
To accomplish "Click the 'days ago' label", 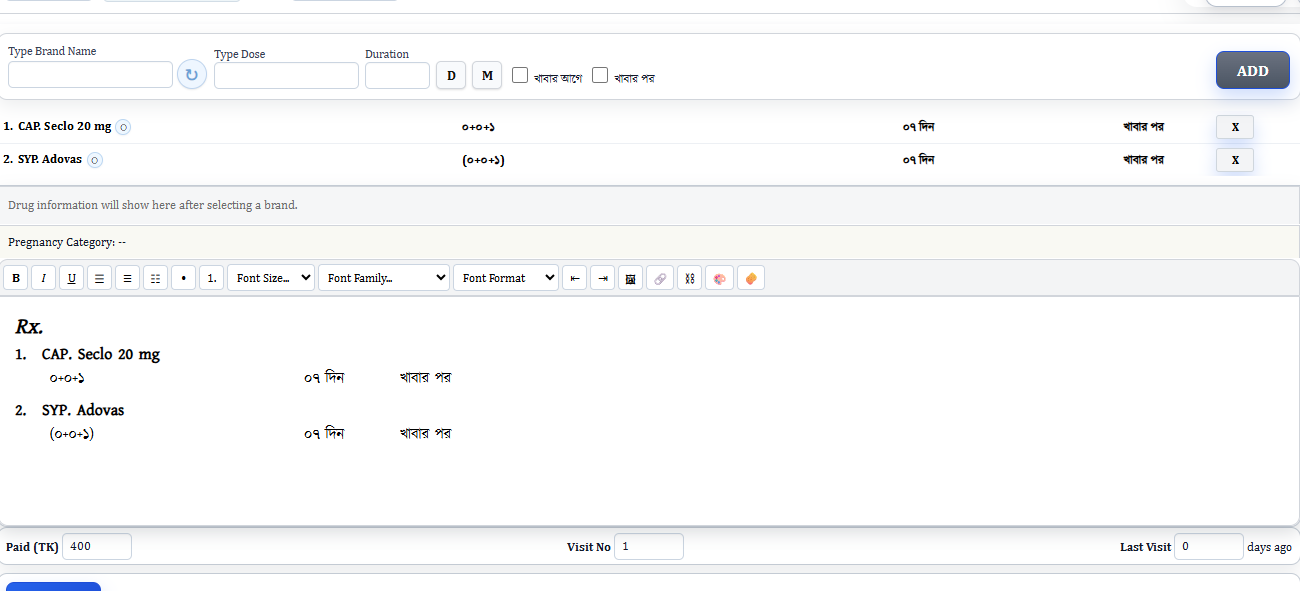I will point(1269,547).
